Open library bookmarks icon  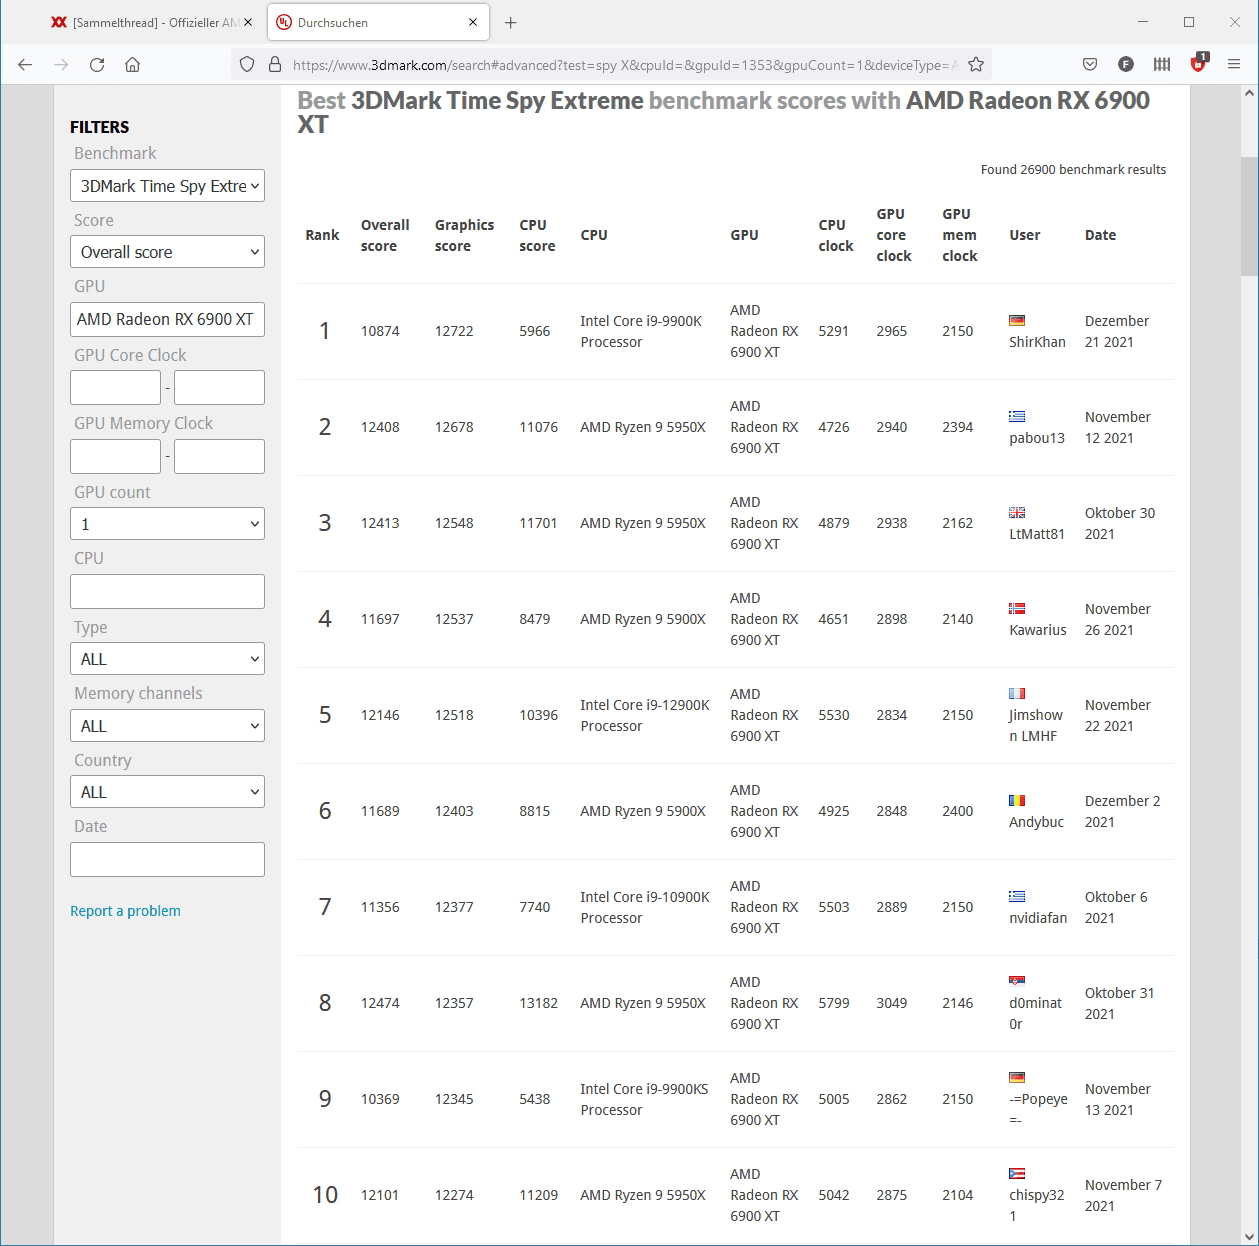(x=1162, y=65)
